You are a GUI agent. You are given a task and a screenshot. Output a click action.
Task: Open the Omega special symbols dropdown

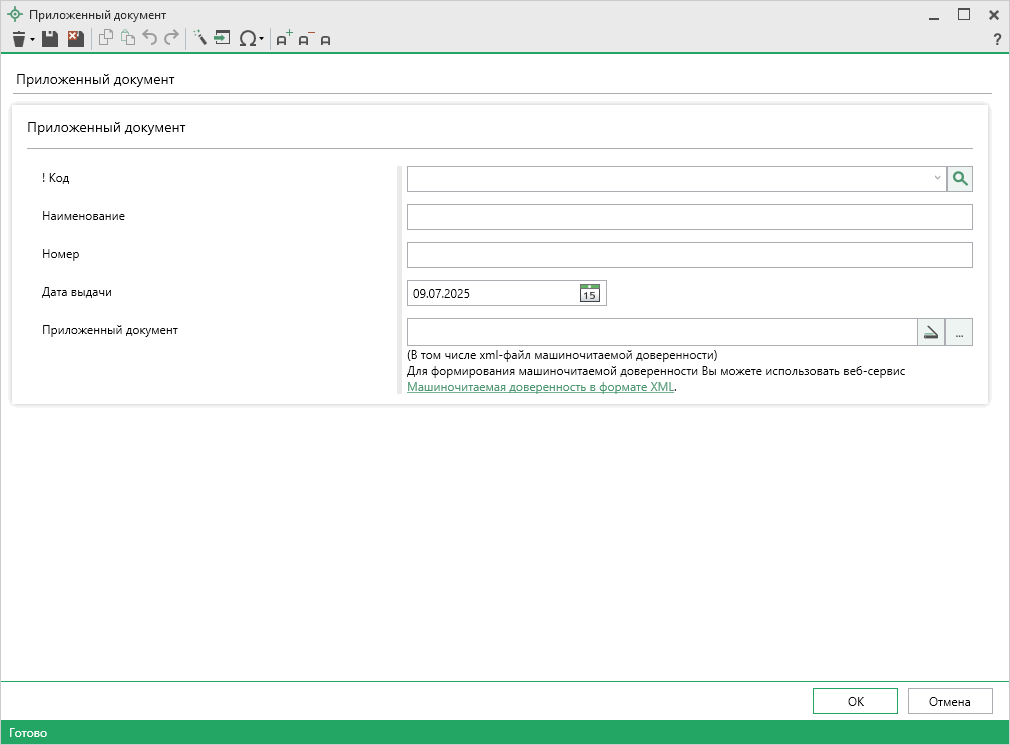[249, 39]
